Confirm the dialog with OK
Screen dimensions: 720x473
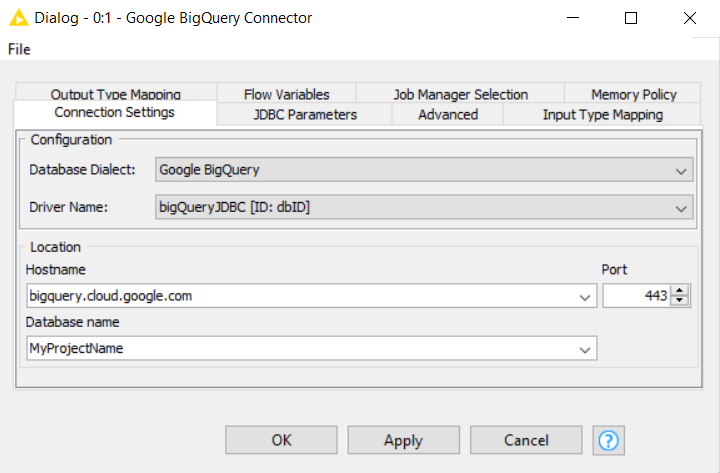pyautogui.click(x=281, y=440)
